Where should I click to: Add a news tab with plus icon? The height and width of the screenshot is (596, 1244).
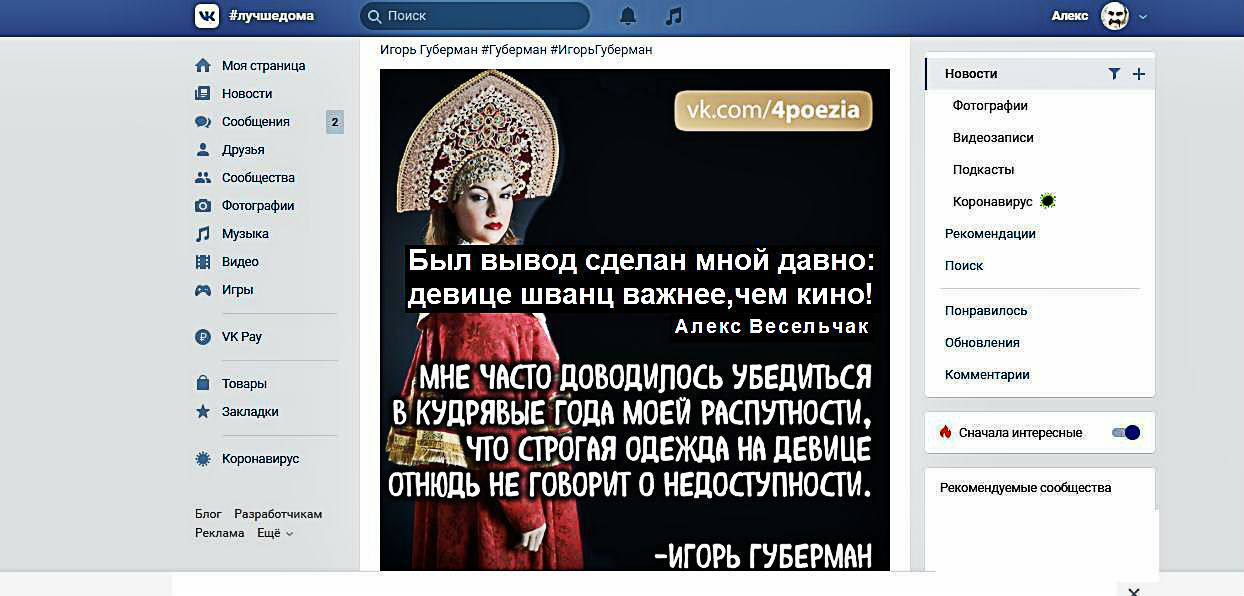click(1139, 74)
